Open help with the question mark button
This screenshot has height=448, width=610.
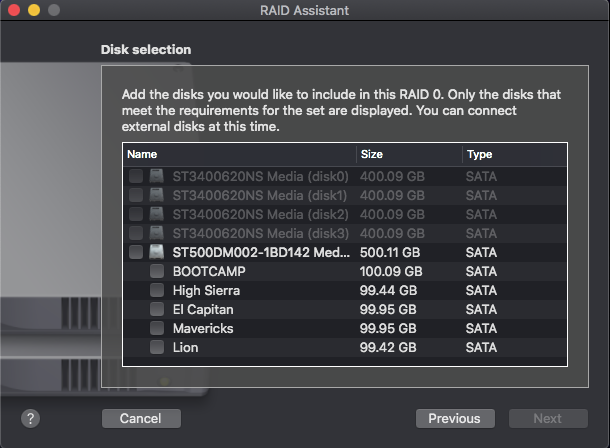coord(30,418)
